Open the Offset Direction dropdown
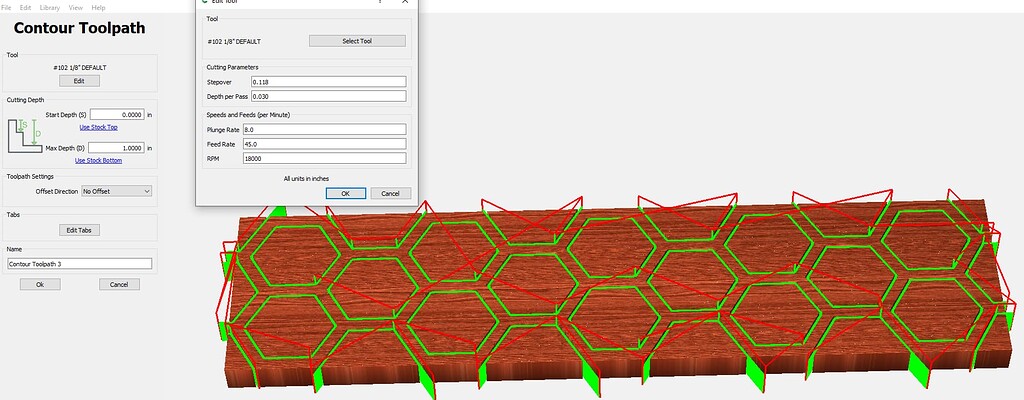Viewport: 1024px width, 400px height. click(x=116, y=192)
